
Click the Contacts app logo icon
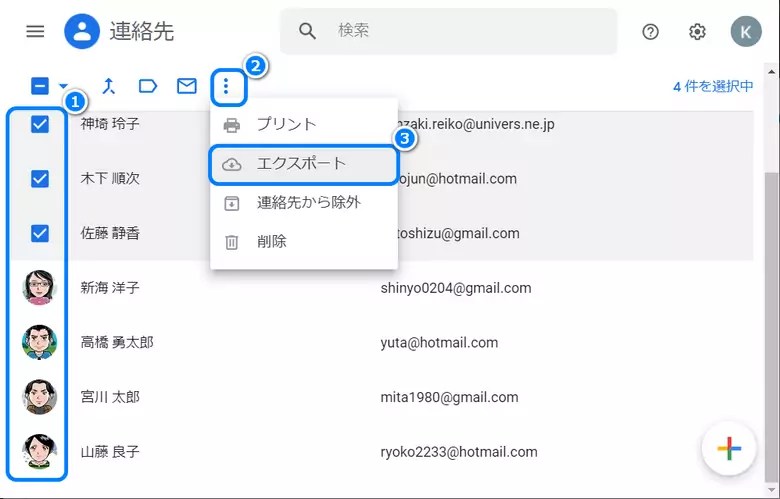pyautogui.click(x=82, y=31)
